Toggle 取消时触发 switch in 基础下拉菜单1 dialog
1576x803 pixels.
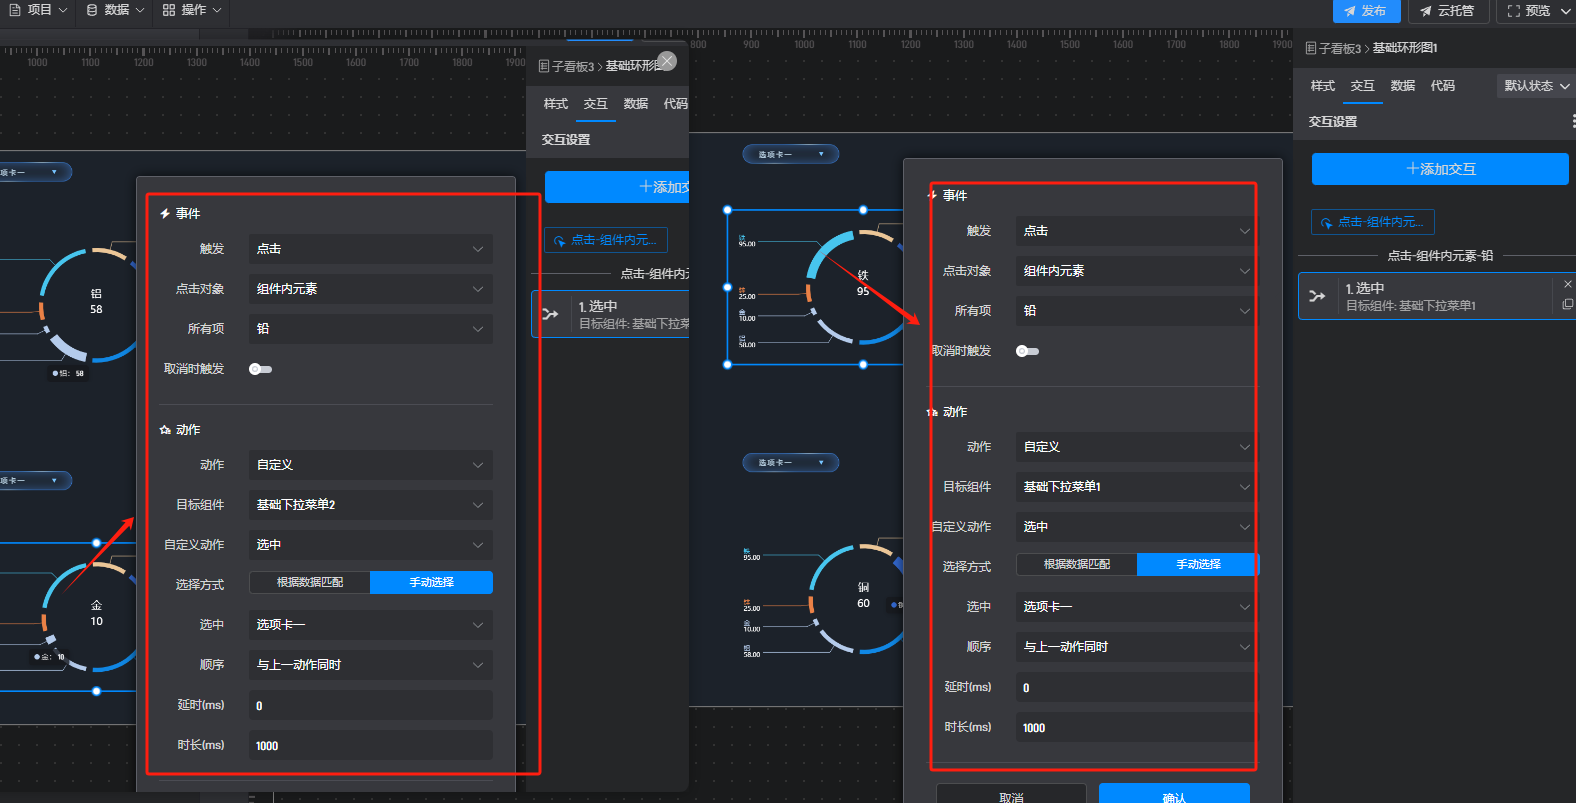[x=1027, y=351]
